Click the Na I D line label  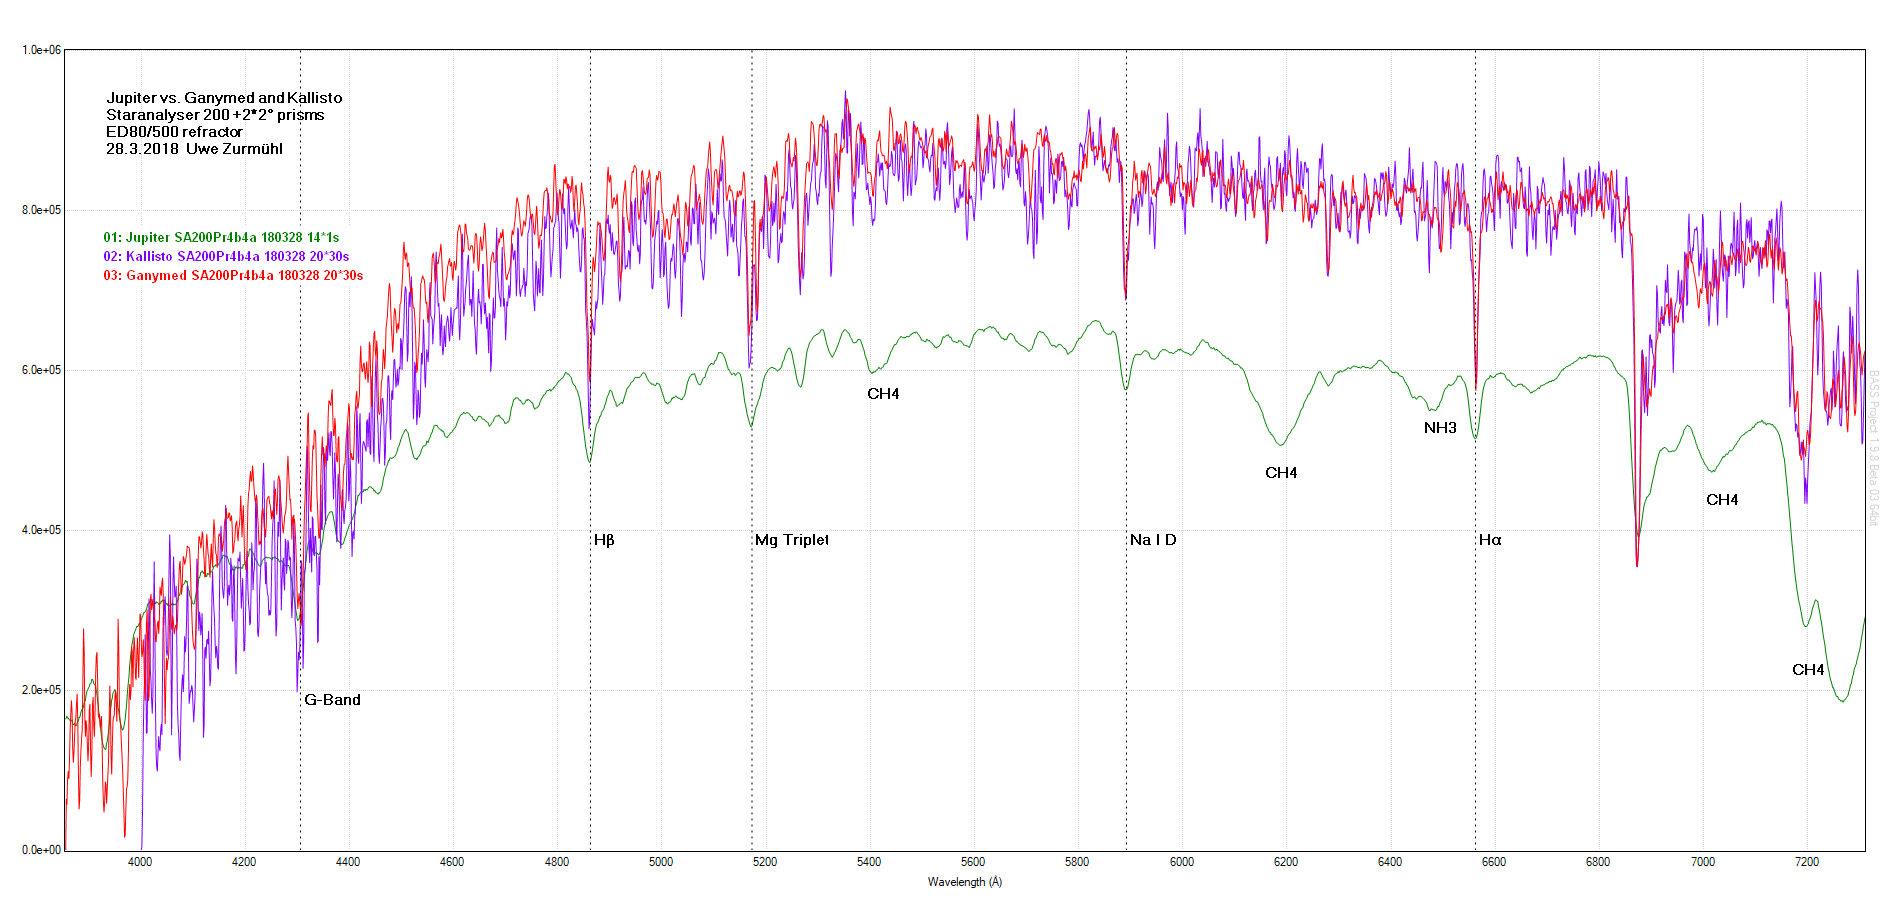(1153, 540)
